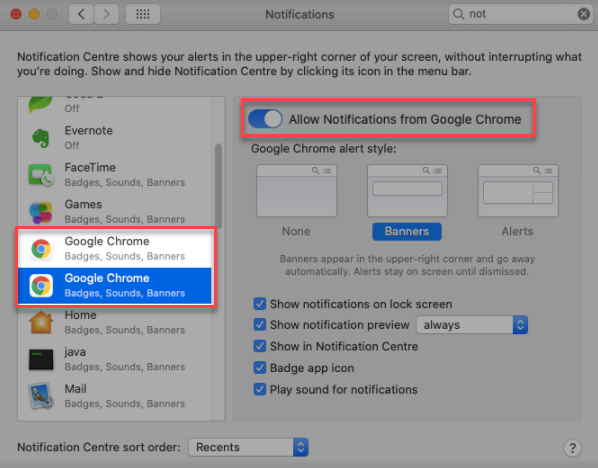Click the java terminal icon
Viewport: 598px width, 468px height.
pyautogui.click(x=41, y=360)
